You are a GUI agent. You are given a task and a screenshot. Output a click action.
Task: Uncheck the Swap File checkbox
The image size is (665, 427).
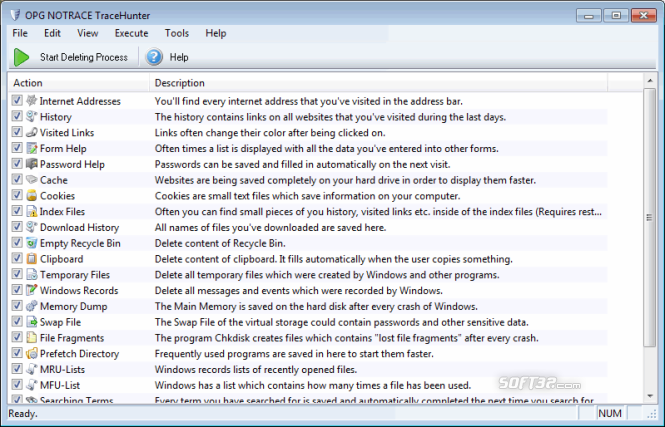tap(17, 321)
